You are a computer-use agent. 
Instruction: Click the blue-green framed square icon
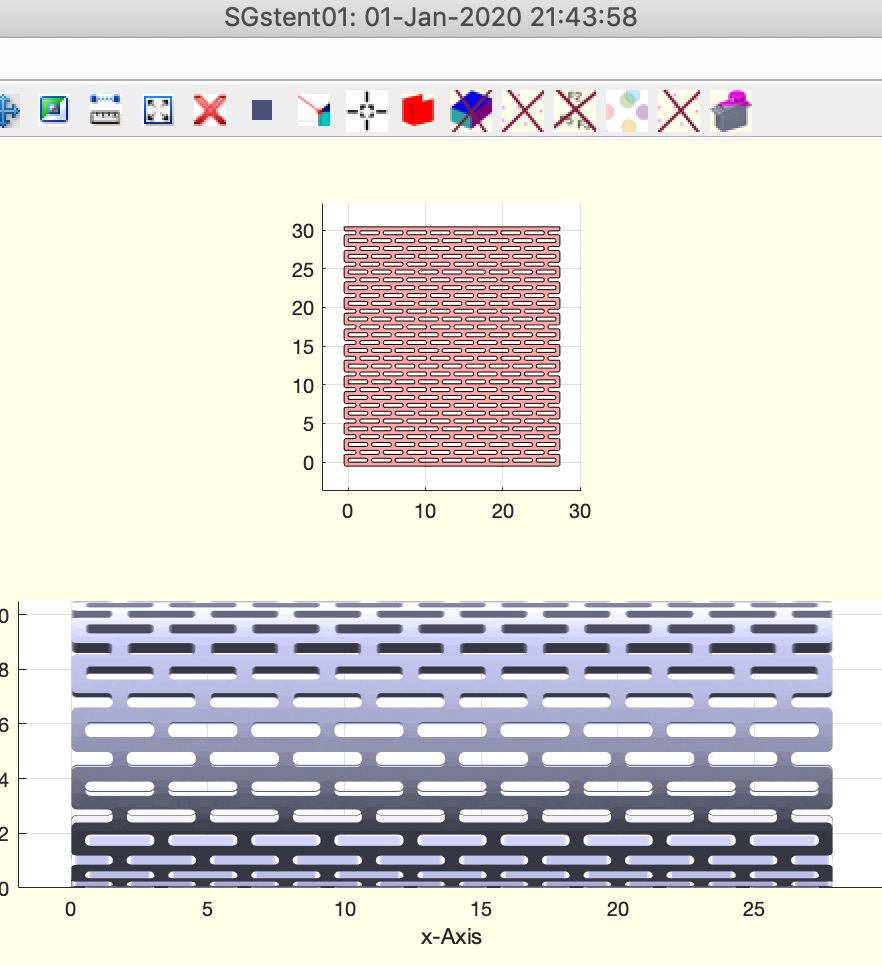click(53, 110)
